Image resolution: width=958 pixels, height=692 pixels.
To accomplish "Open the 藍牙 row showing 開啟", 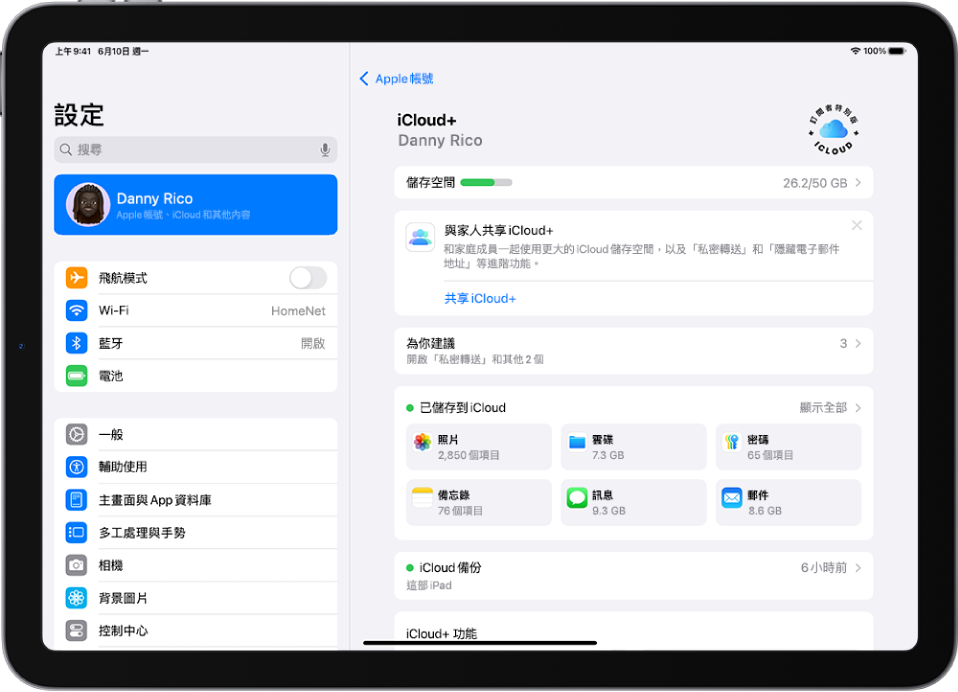I will click(196, 343).
